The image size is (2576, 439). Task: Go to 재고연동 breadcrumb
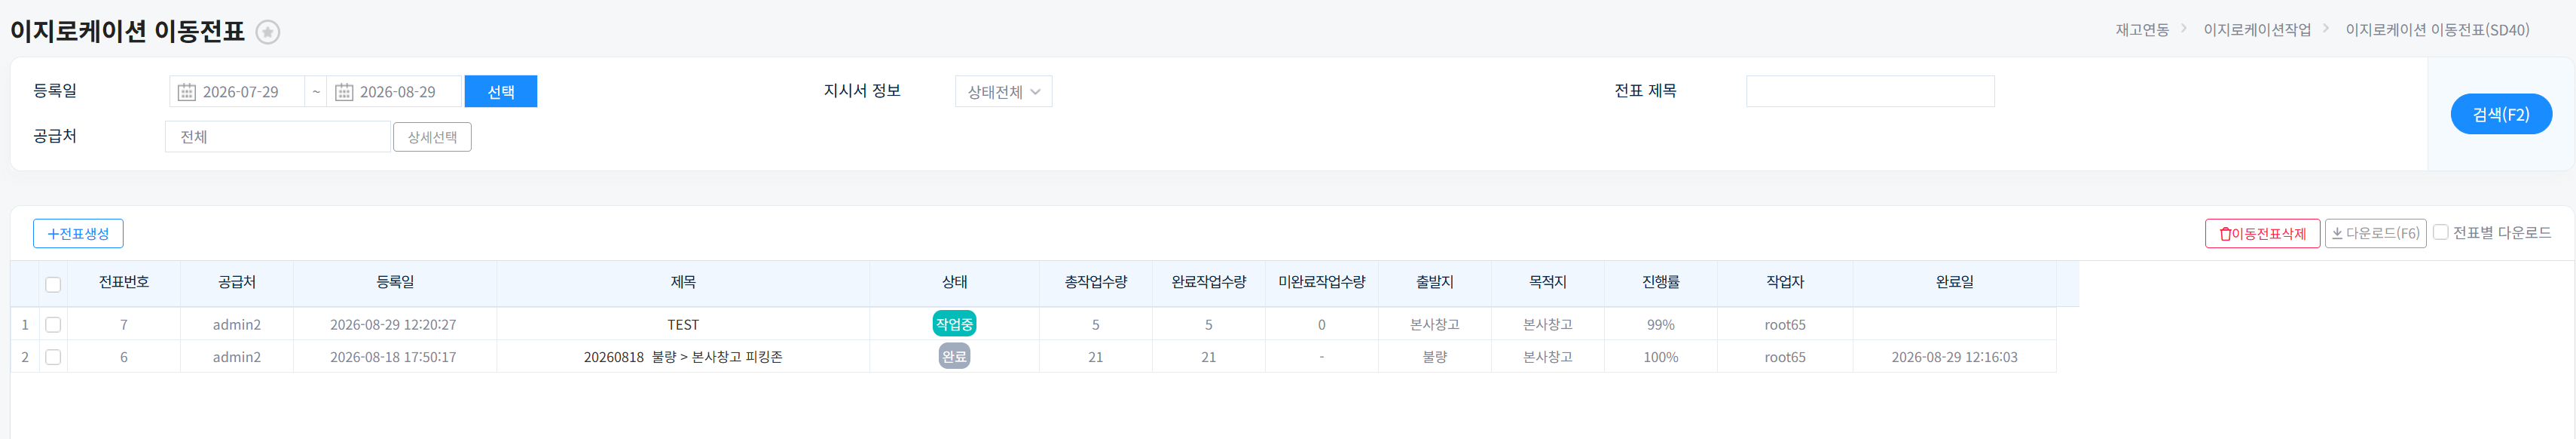(2142, 30)
